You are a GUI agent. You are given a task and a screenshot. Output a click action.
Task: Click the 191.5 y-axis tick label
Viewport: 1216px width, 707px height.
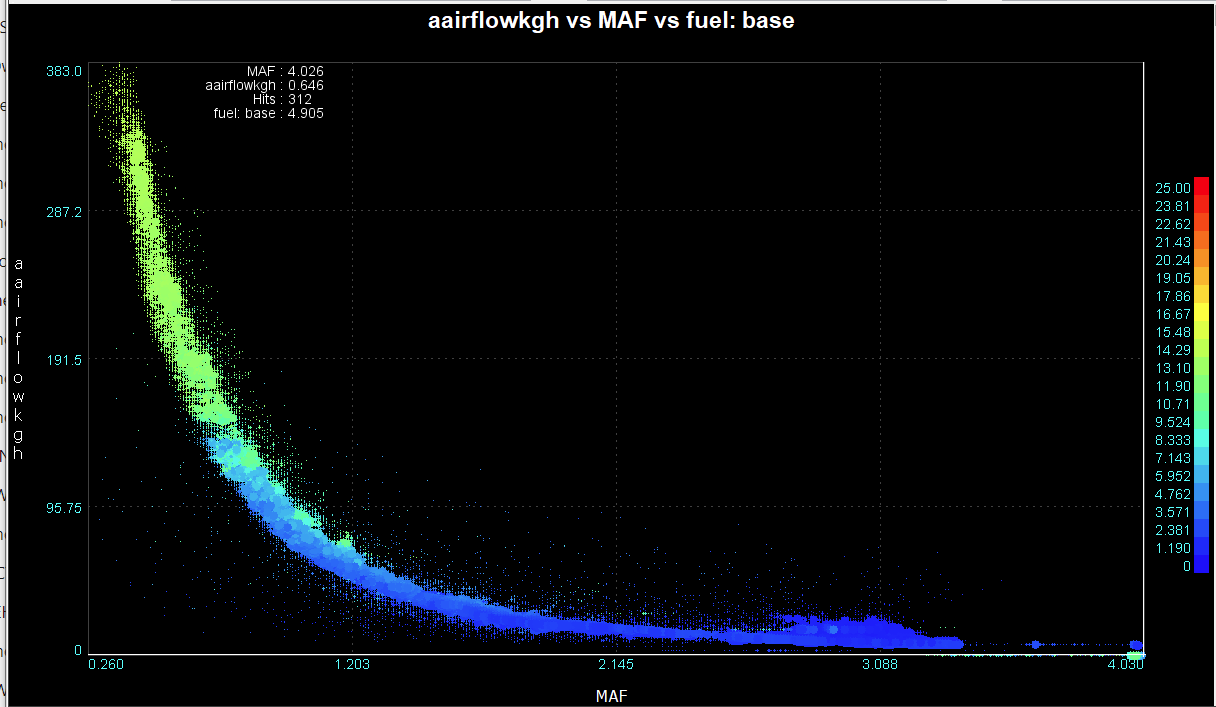[64, 359]
